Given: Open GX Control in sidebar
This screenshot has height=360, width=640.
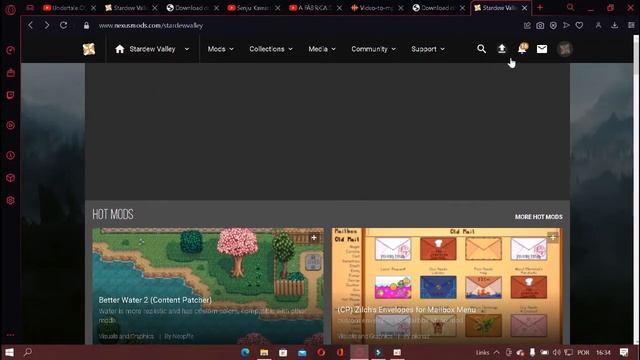Looking at the screenshot, I should 11,50.
